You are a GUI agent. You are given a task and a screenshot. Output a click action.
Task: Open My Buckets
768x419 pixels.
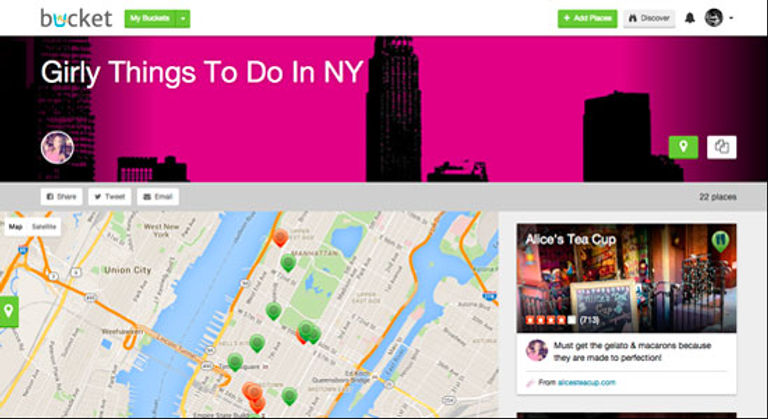coord(150,19)
